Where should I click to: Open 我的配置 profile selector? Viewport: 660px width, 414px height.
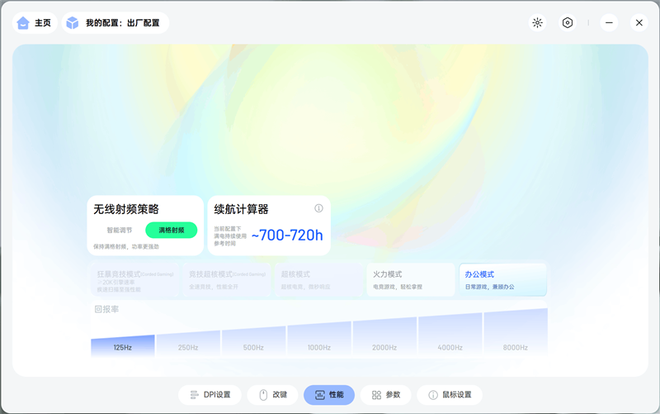[x=115, y=22]
